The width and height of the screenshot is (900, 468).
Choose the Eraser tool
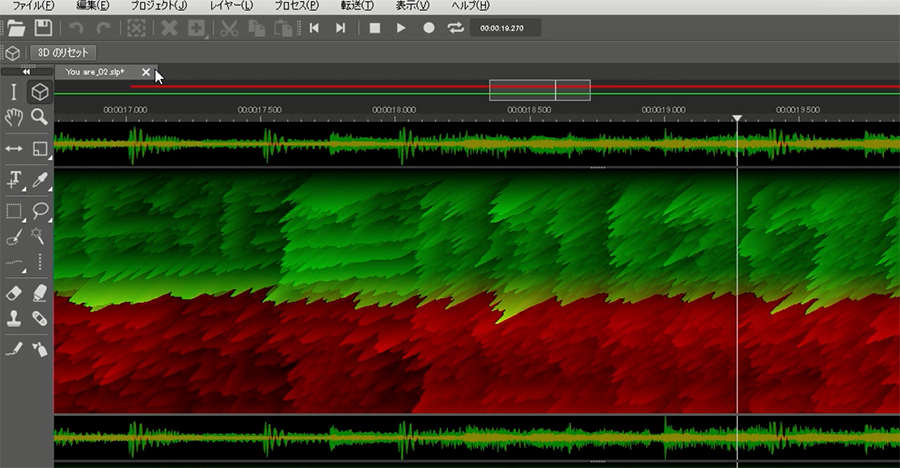[14, 293]
